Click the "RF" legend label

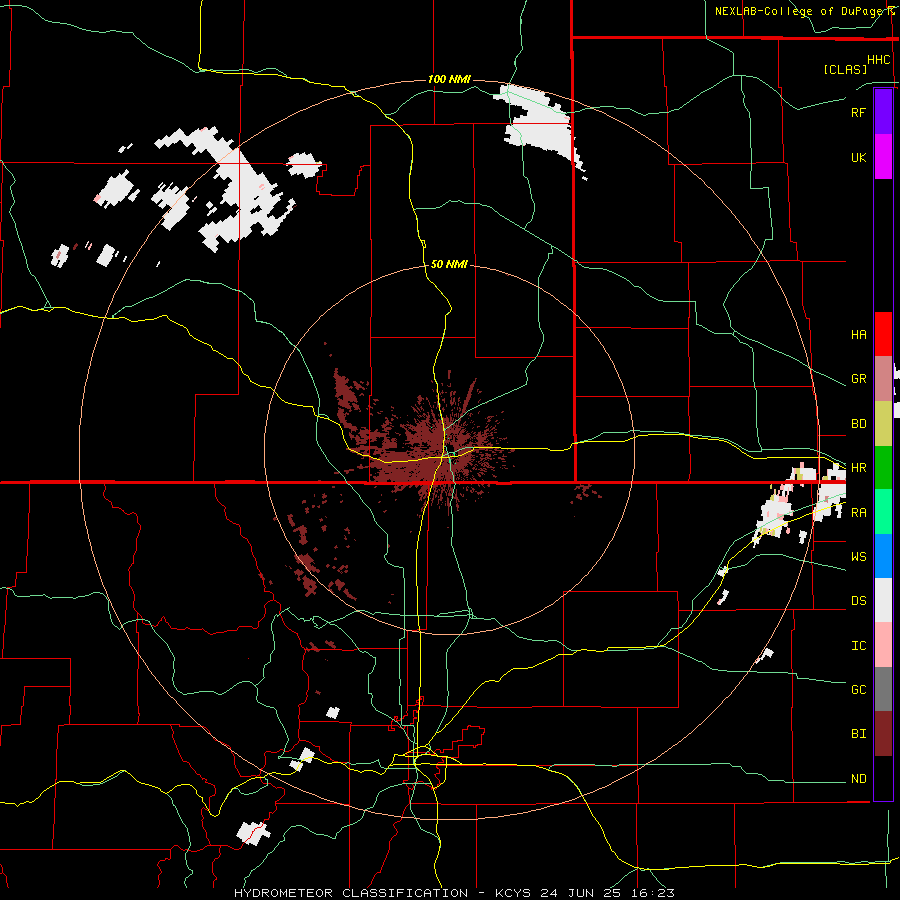point(858,112)
